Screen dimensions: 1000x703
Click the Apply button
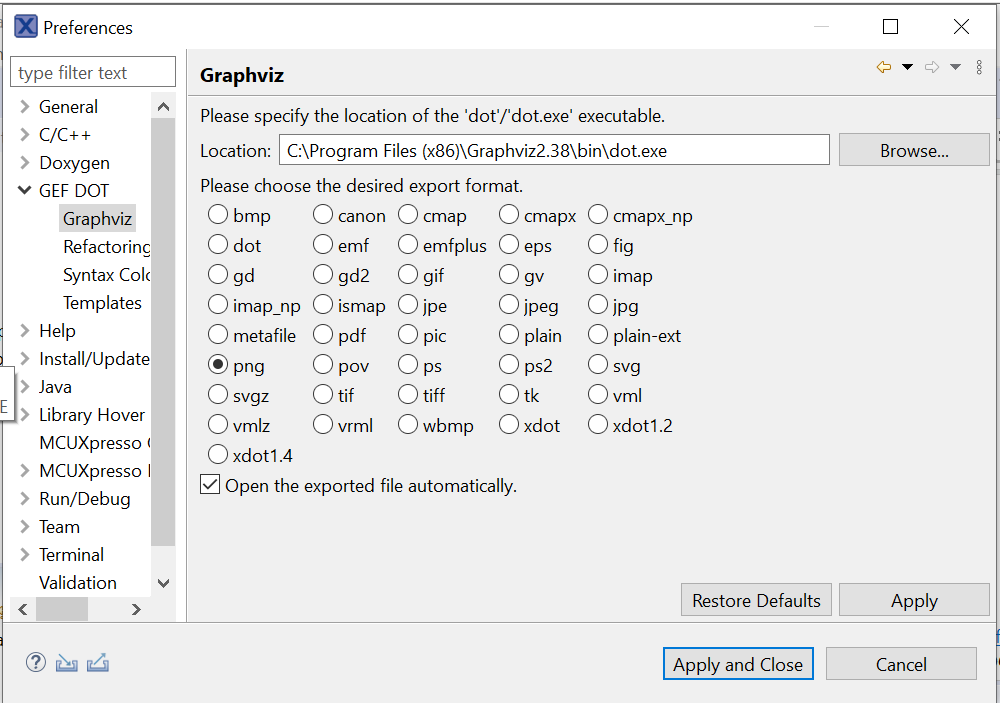point(914,600)
